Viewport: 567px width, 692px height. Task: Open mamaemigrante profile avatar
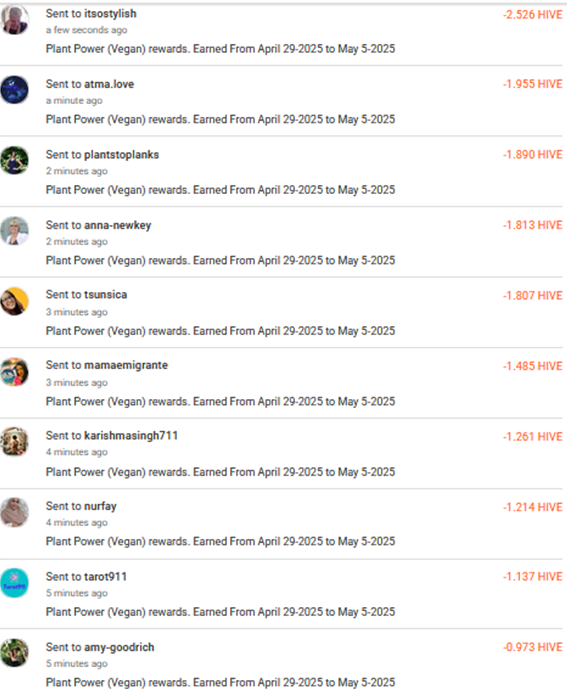(x=15, y=372)
